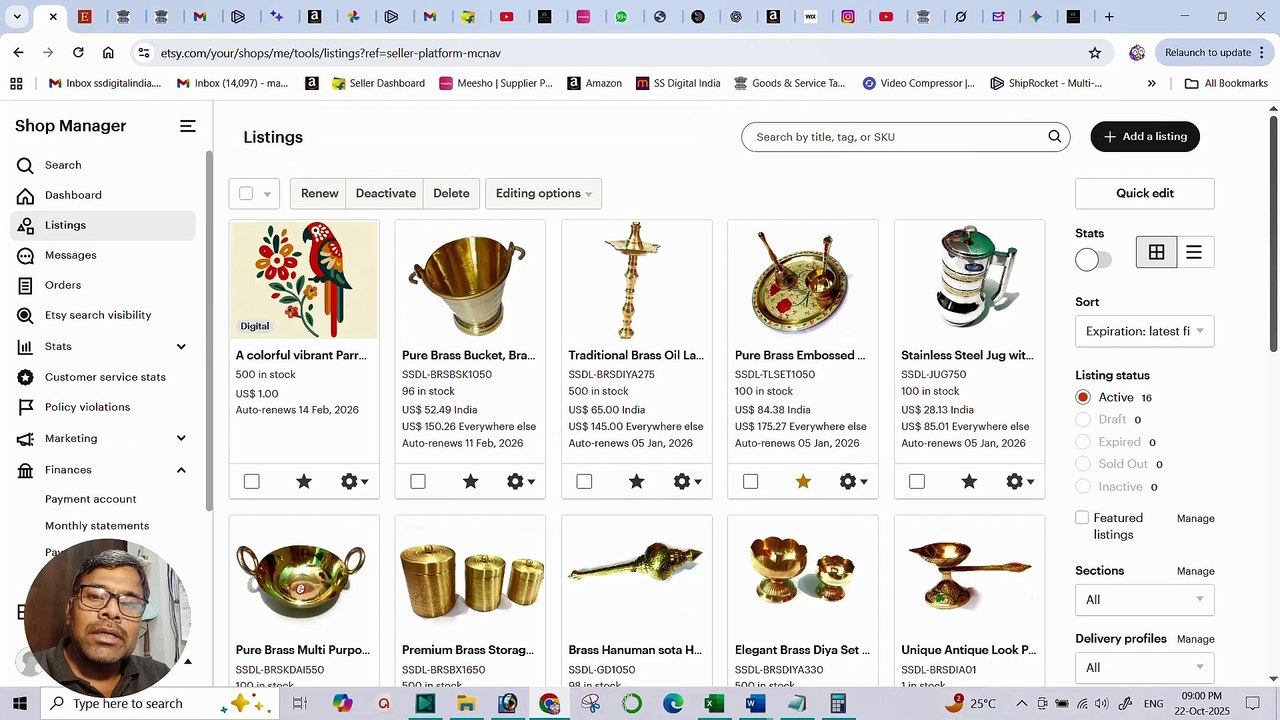1280x720 pixels.
Task: Collapse the Shop Manager sidebar menu icon
Action: (x=188, y=126)
